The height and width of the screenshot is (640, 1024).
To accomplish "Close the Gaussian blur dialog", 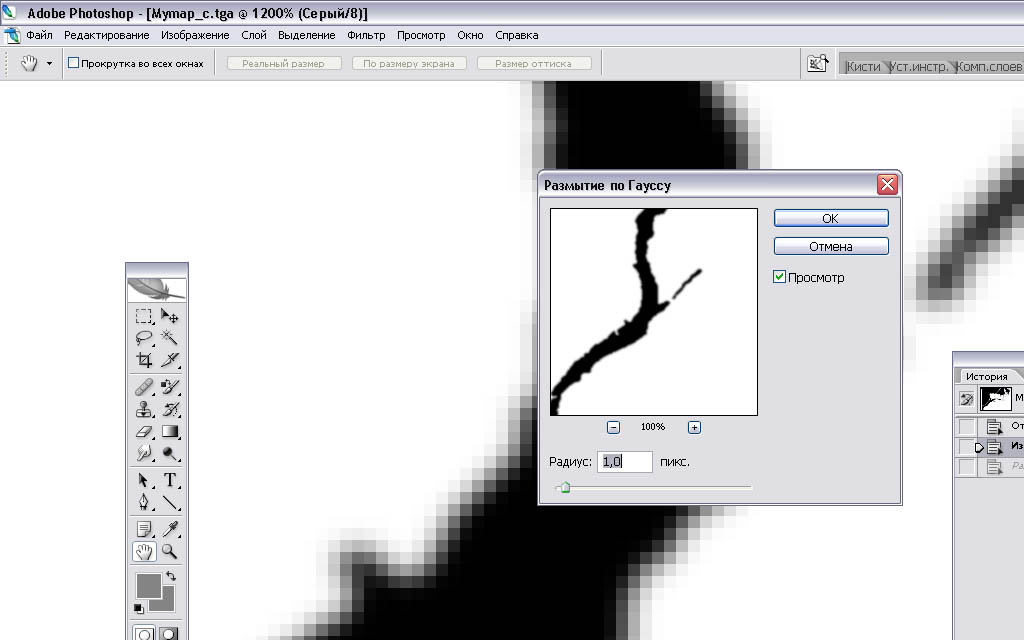I will 887,185.
